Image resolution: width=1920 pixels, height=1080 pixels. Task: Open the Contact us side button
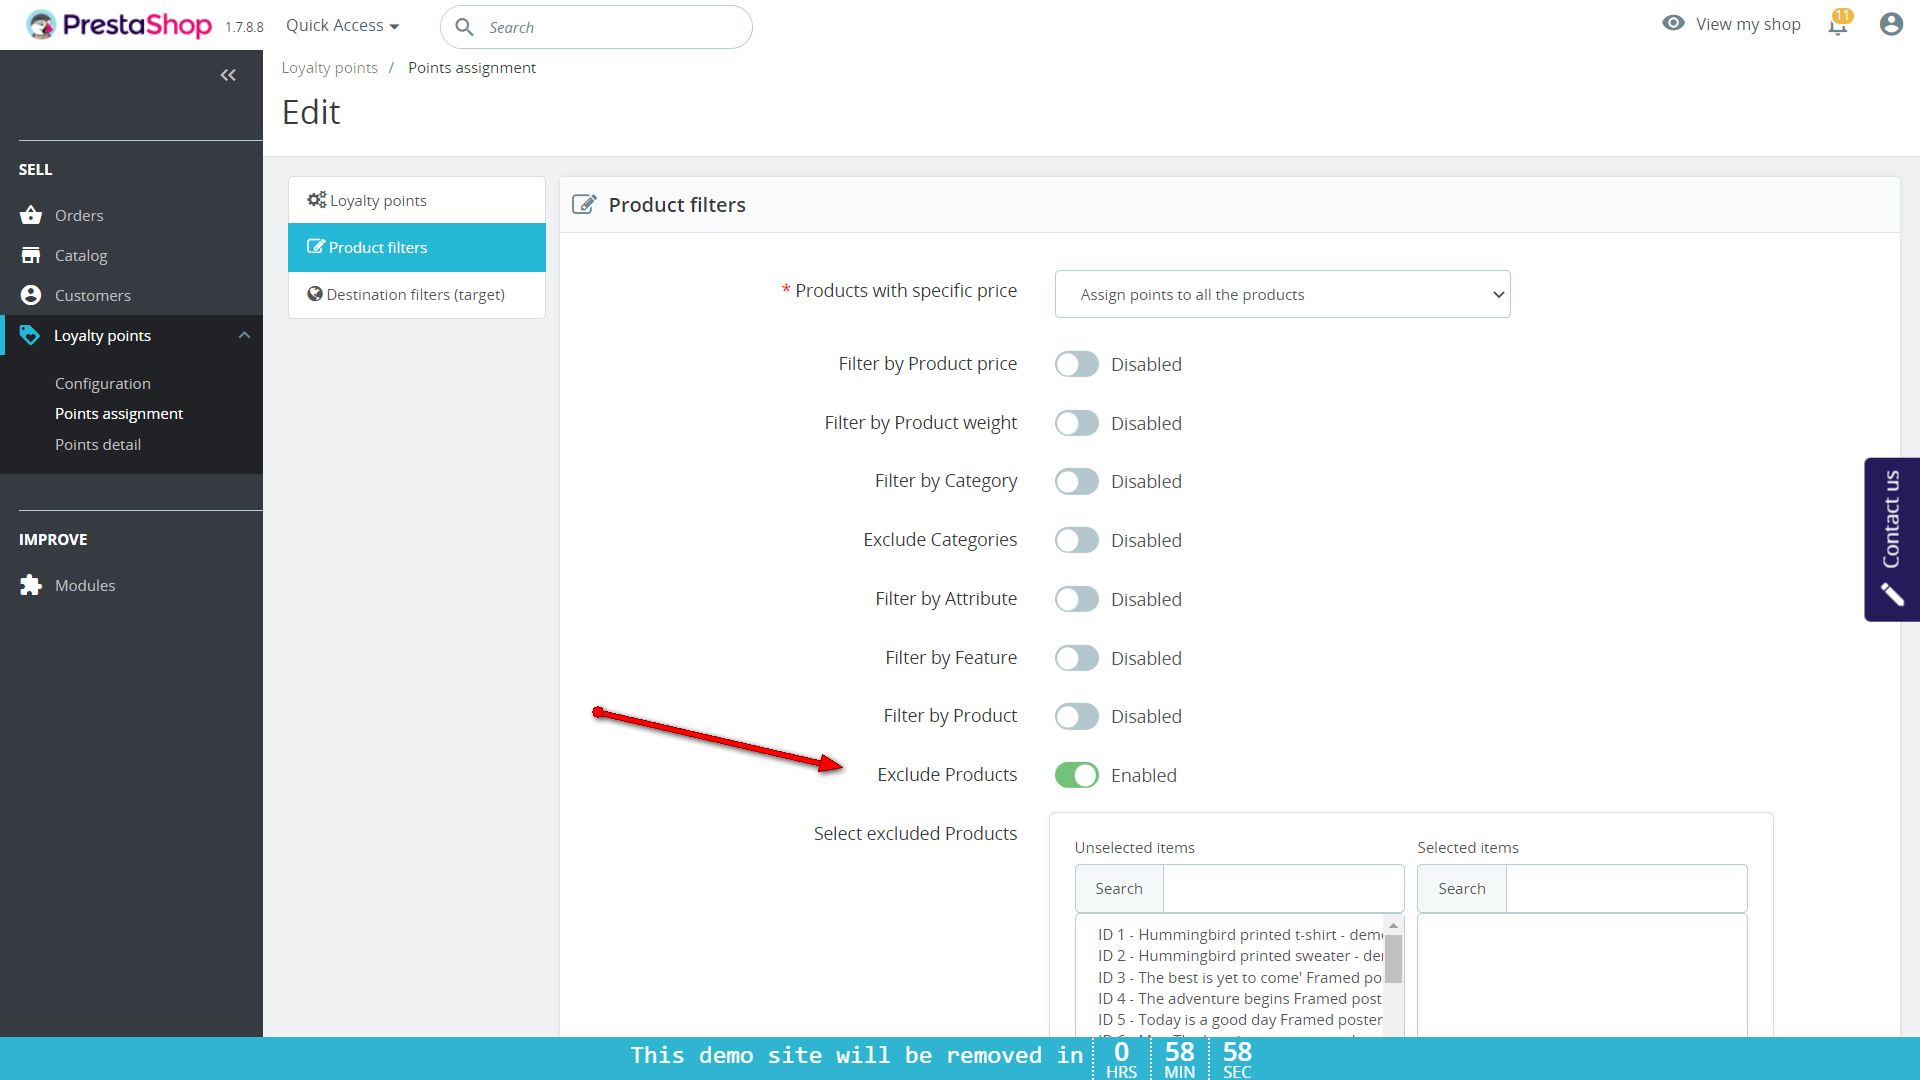pyautogui.click(x=1890, y=539)
